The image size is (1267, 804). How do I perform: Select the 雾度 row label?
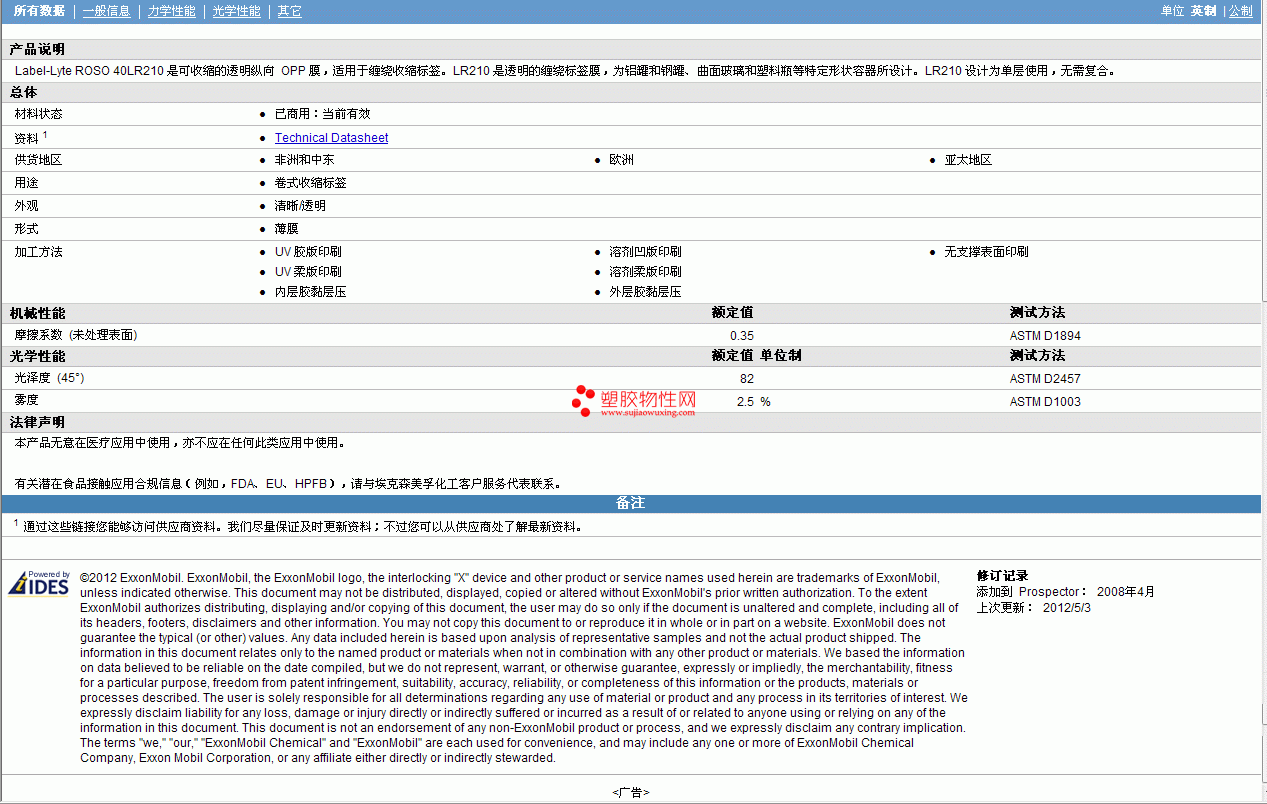[26, 400]
